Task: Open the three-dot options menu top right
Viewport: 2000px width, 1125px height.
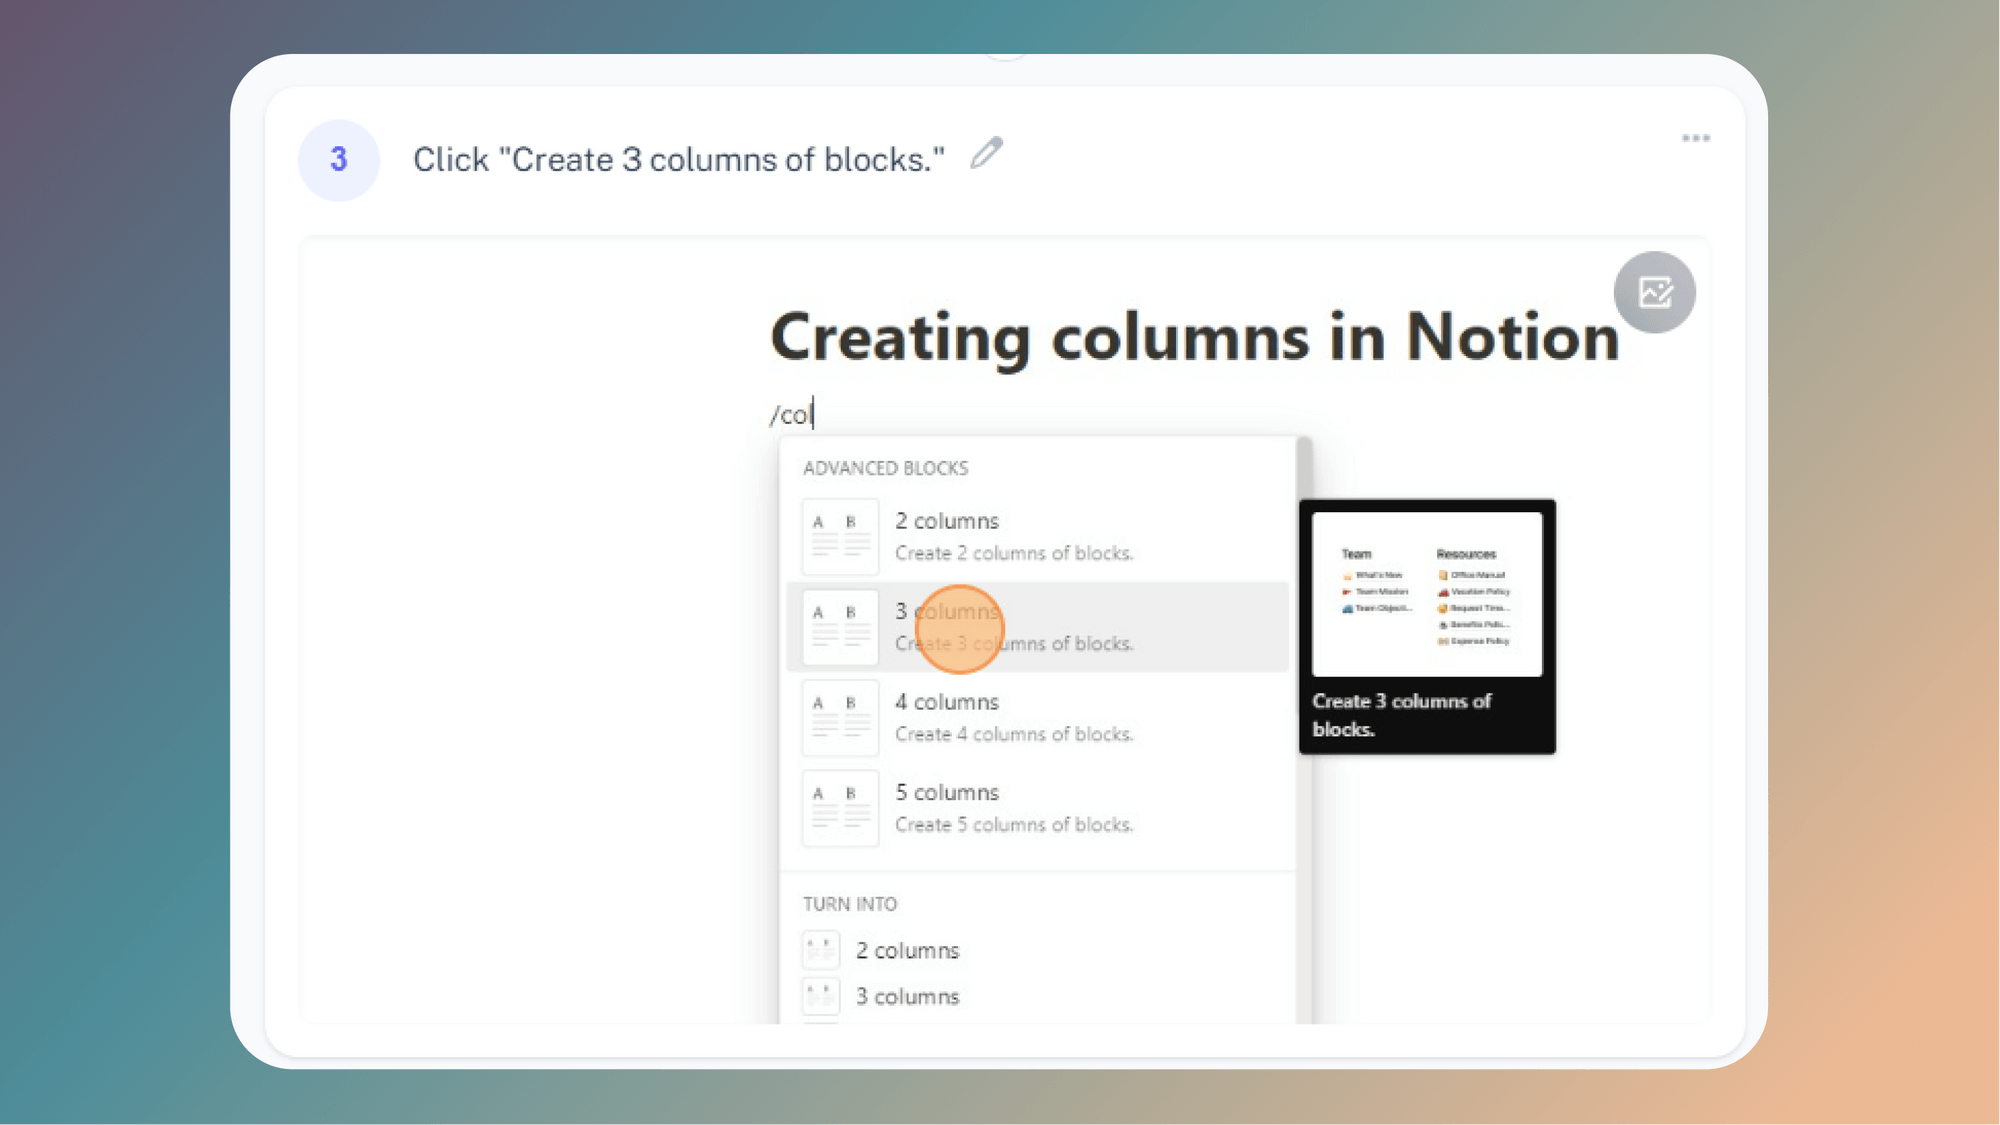Action: point(1695,138)
